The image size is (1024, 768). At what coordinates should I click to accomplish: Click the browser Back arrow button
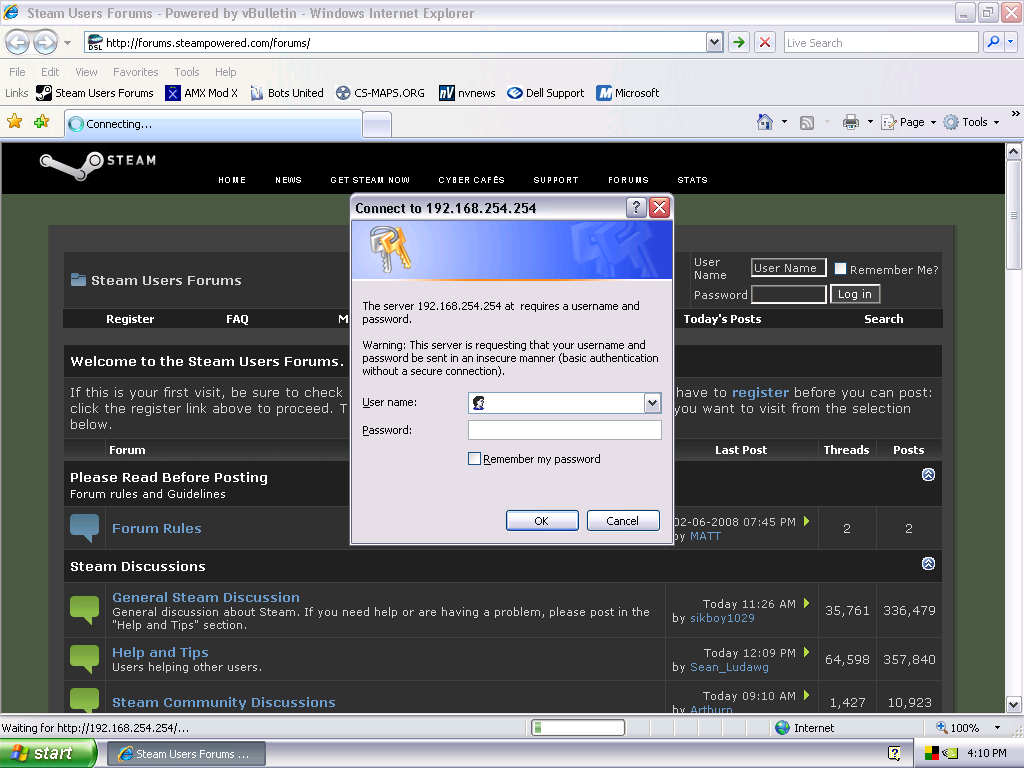pos(18,43)
